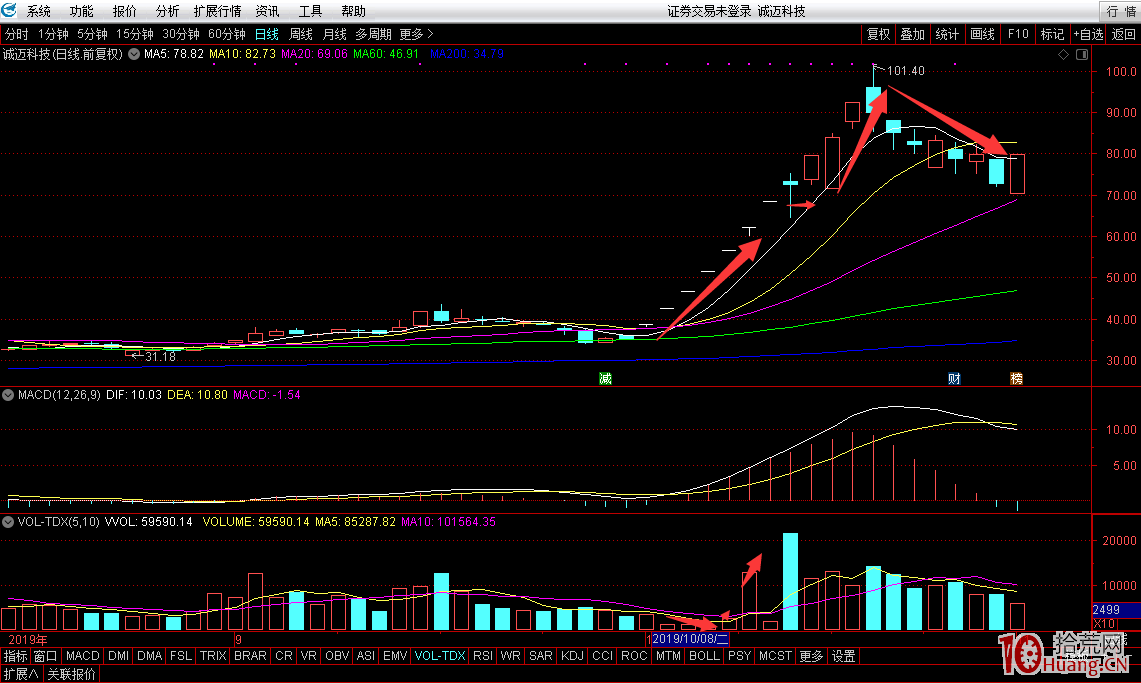1141x684 pixels.
Task: Add stock via +自选 button
Action: click(x=1088, y=34)
